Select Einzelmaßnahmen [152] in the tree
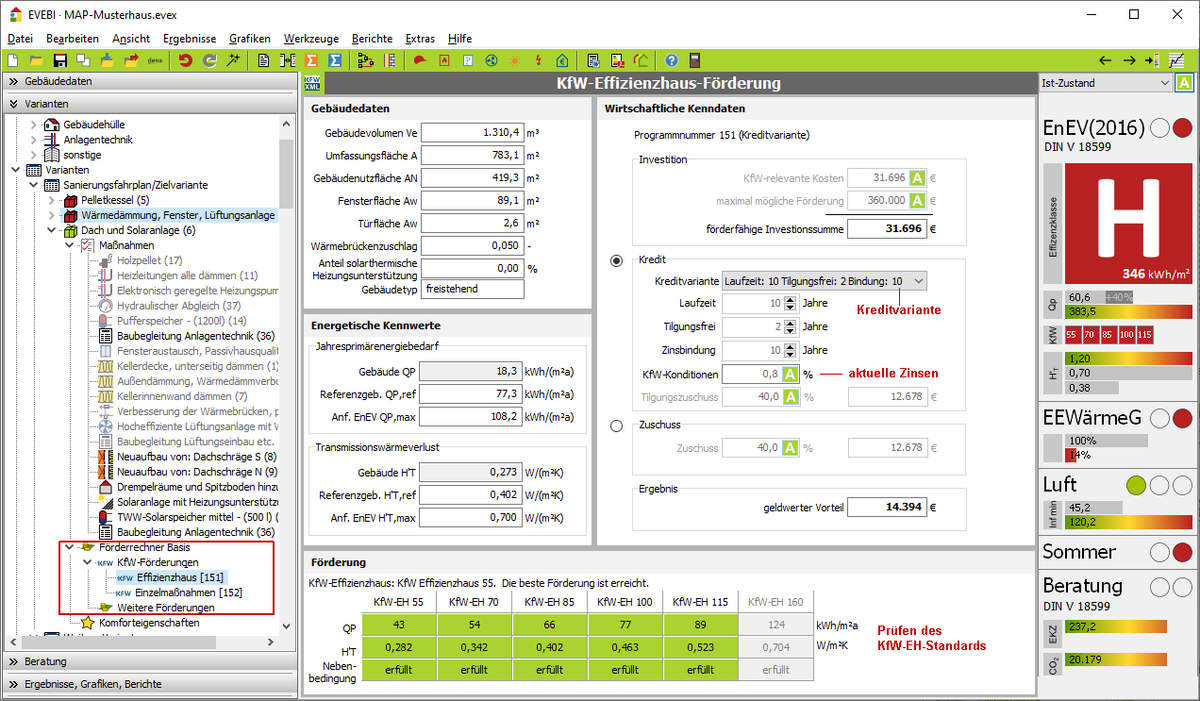This screenshot has width=1200, height=701. click(191, 592)
